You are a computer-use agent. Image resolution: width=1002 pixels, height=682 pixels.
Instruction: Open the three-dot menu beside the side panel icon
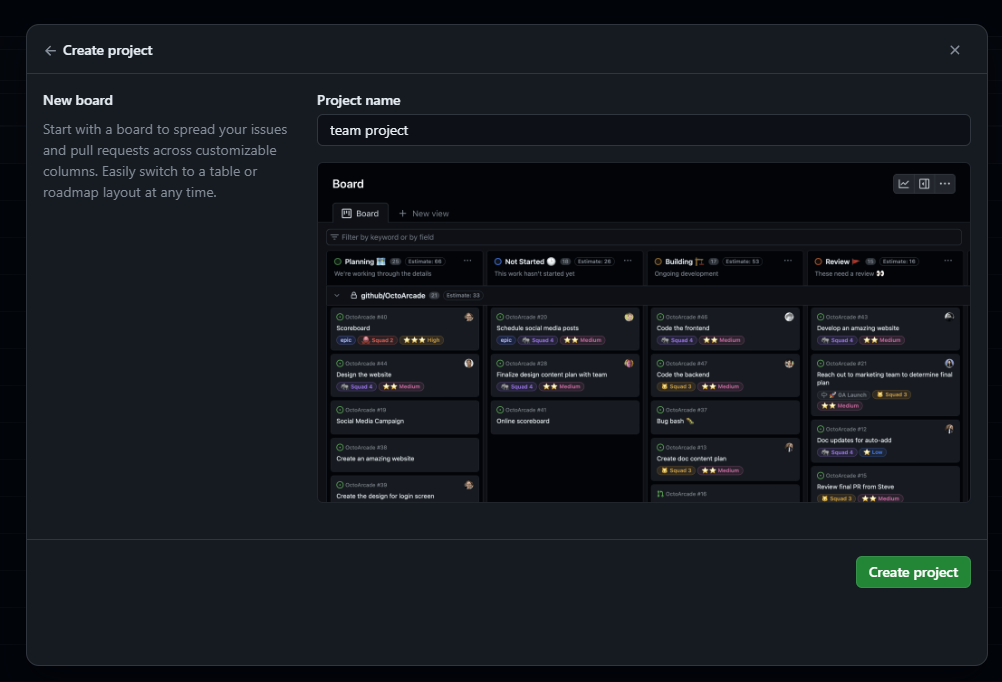[944, 184]
